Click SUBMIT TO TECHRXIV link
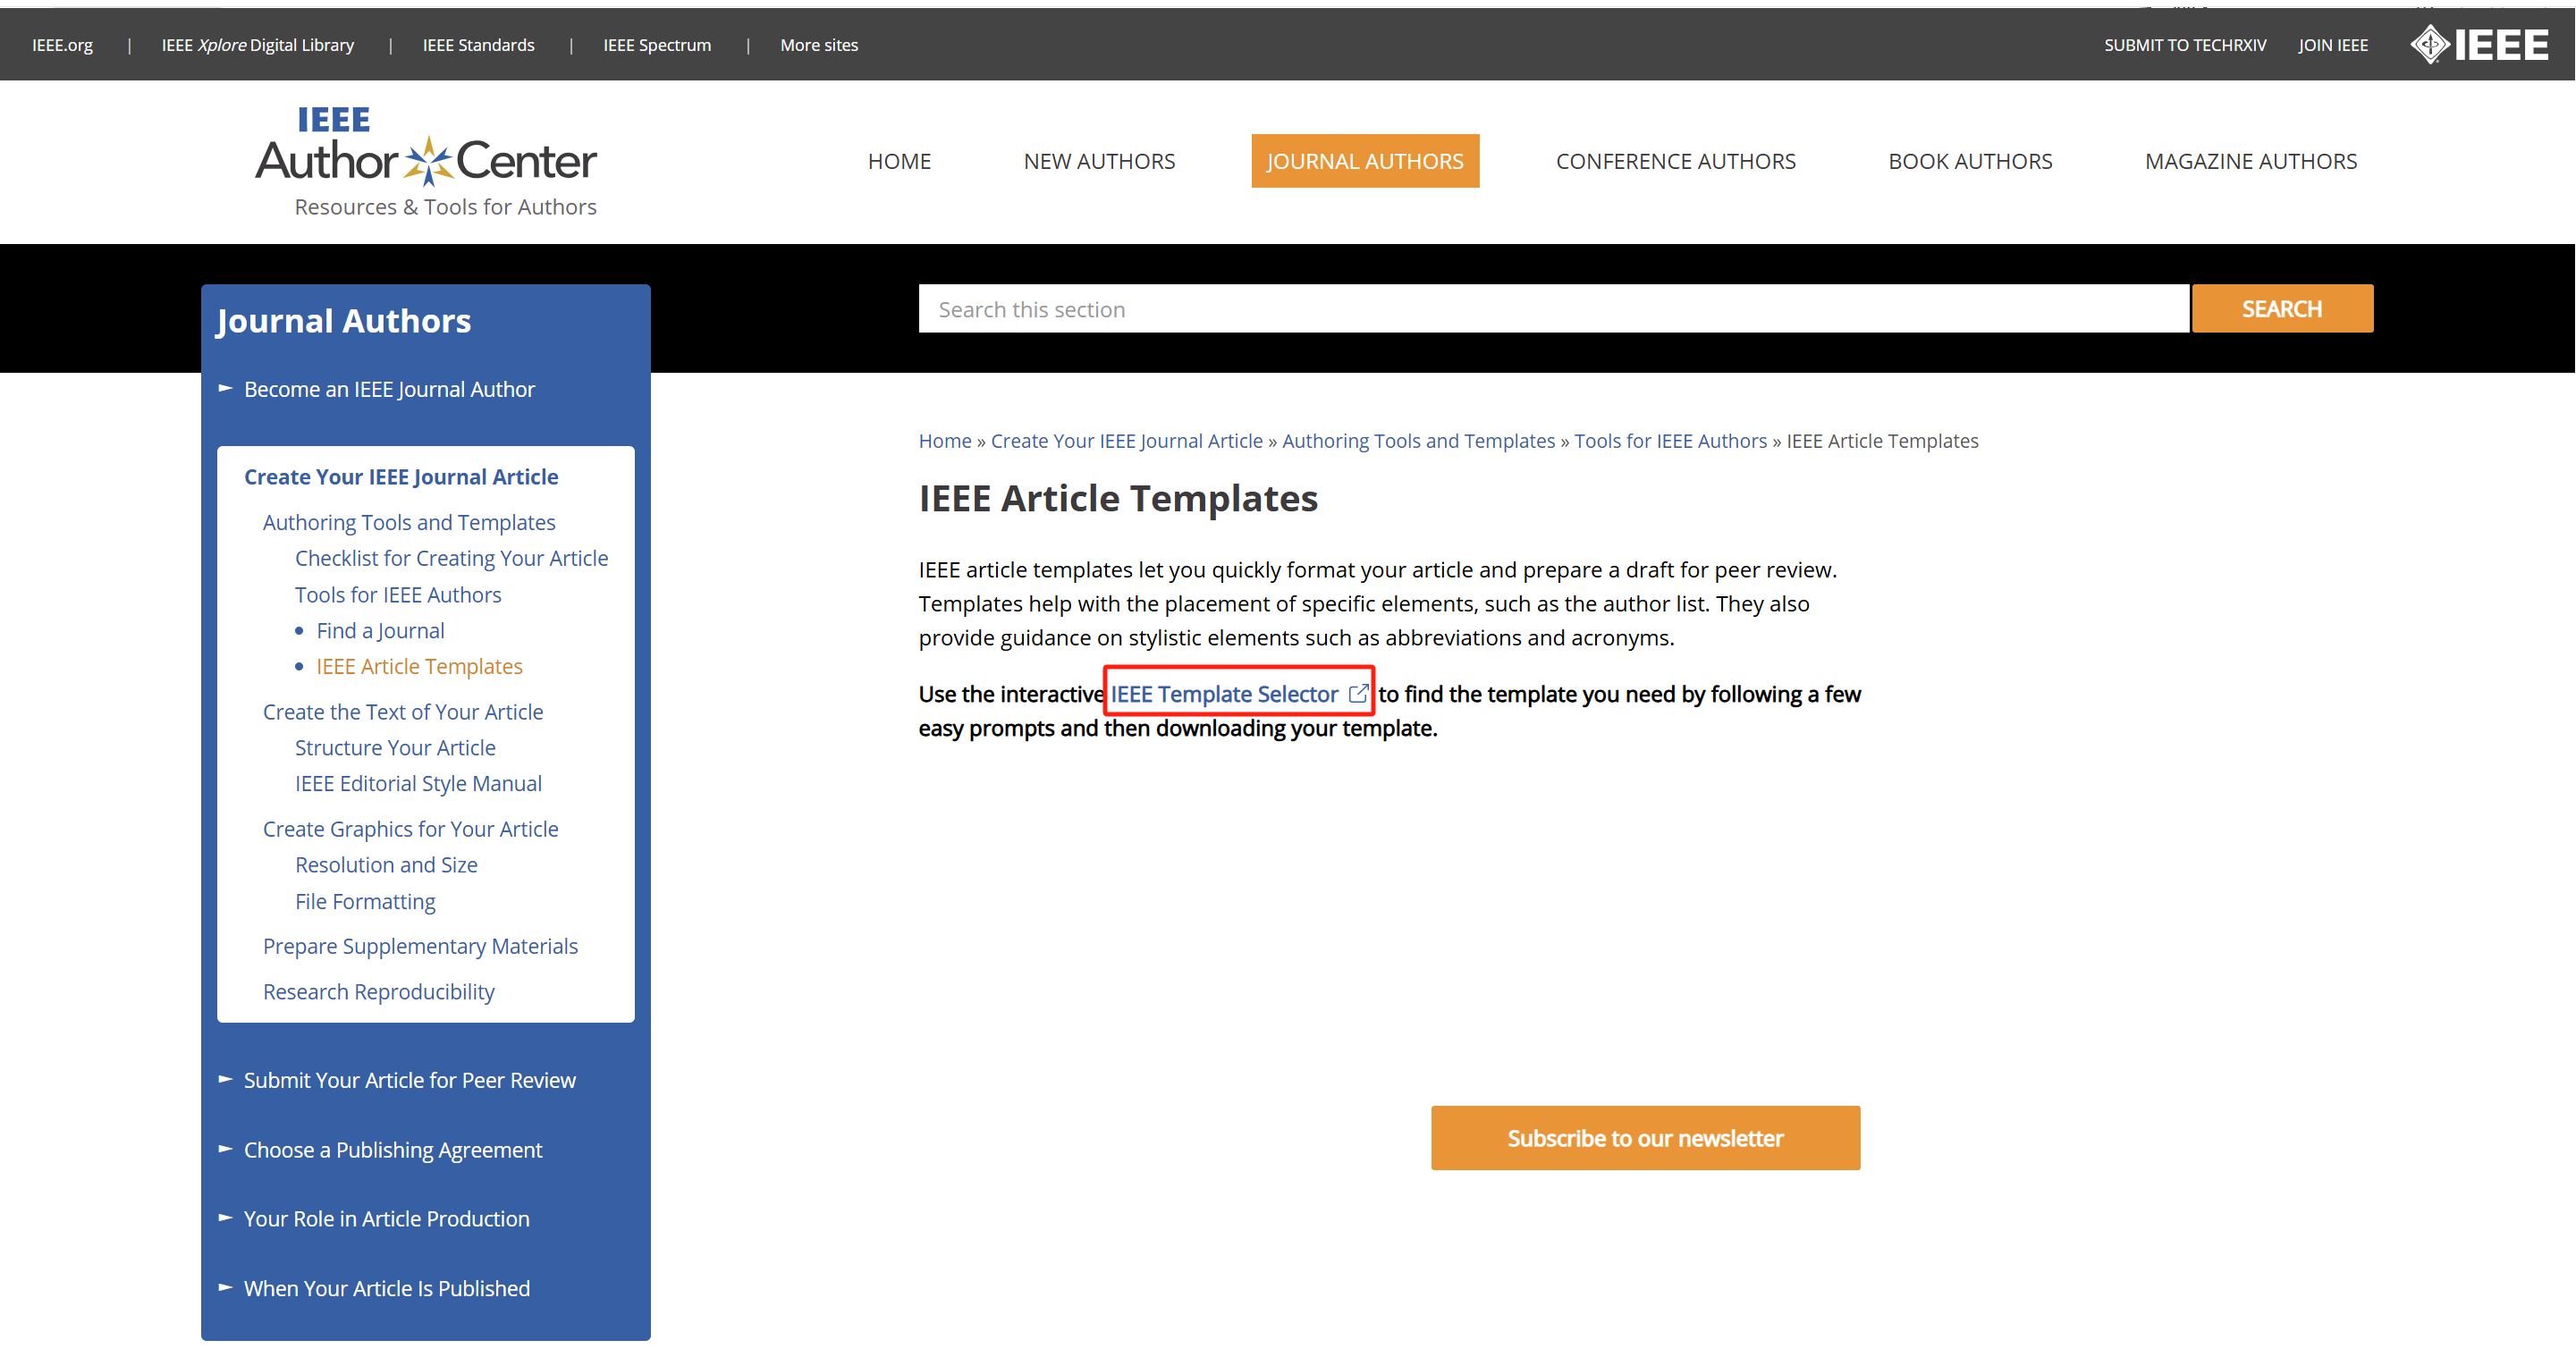2576x1357 pixels. [x=2185, y=44]
